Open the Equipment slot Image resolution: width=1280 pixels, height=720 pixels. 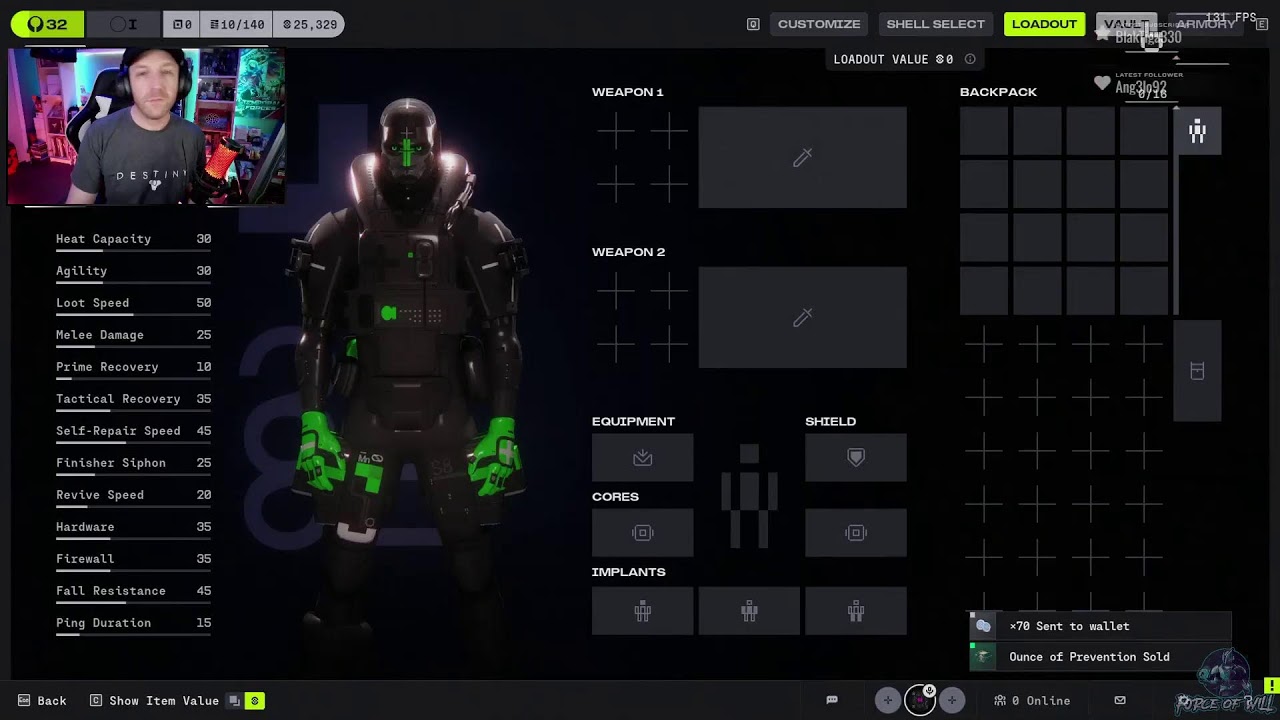point(642,458)
